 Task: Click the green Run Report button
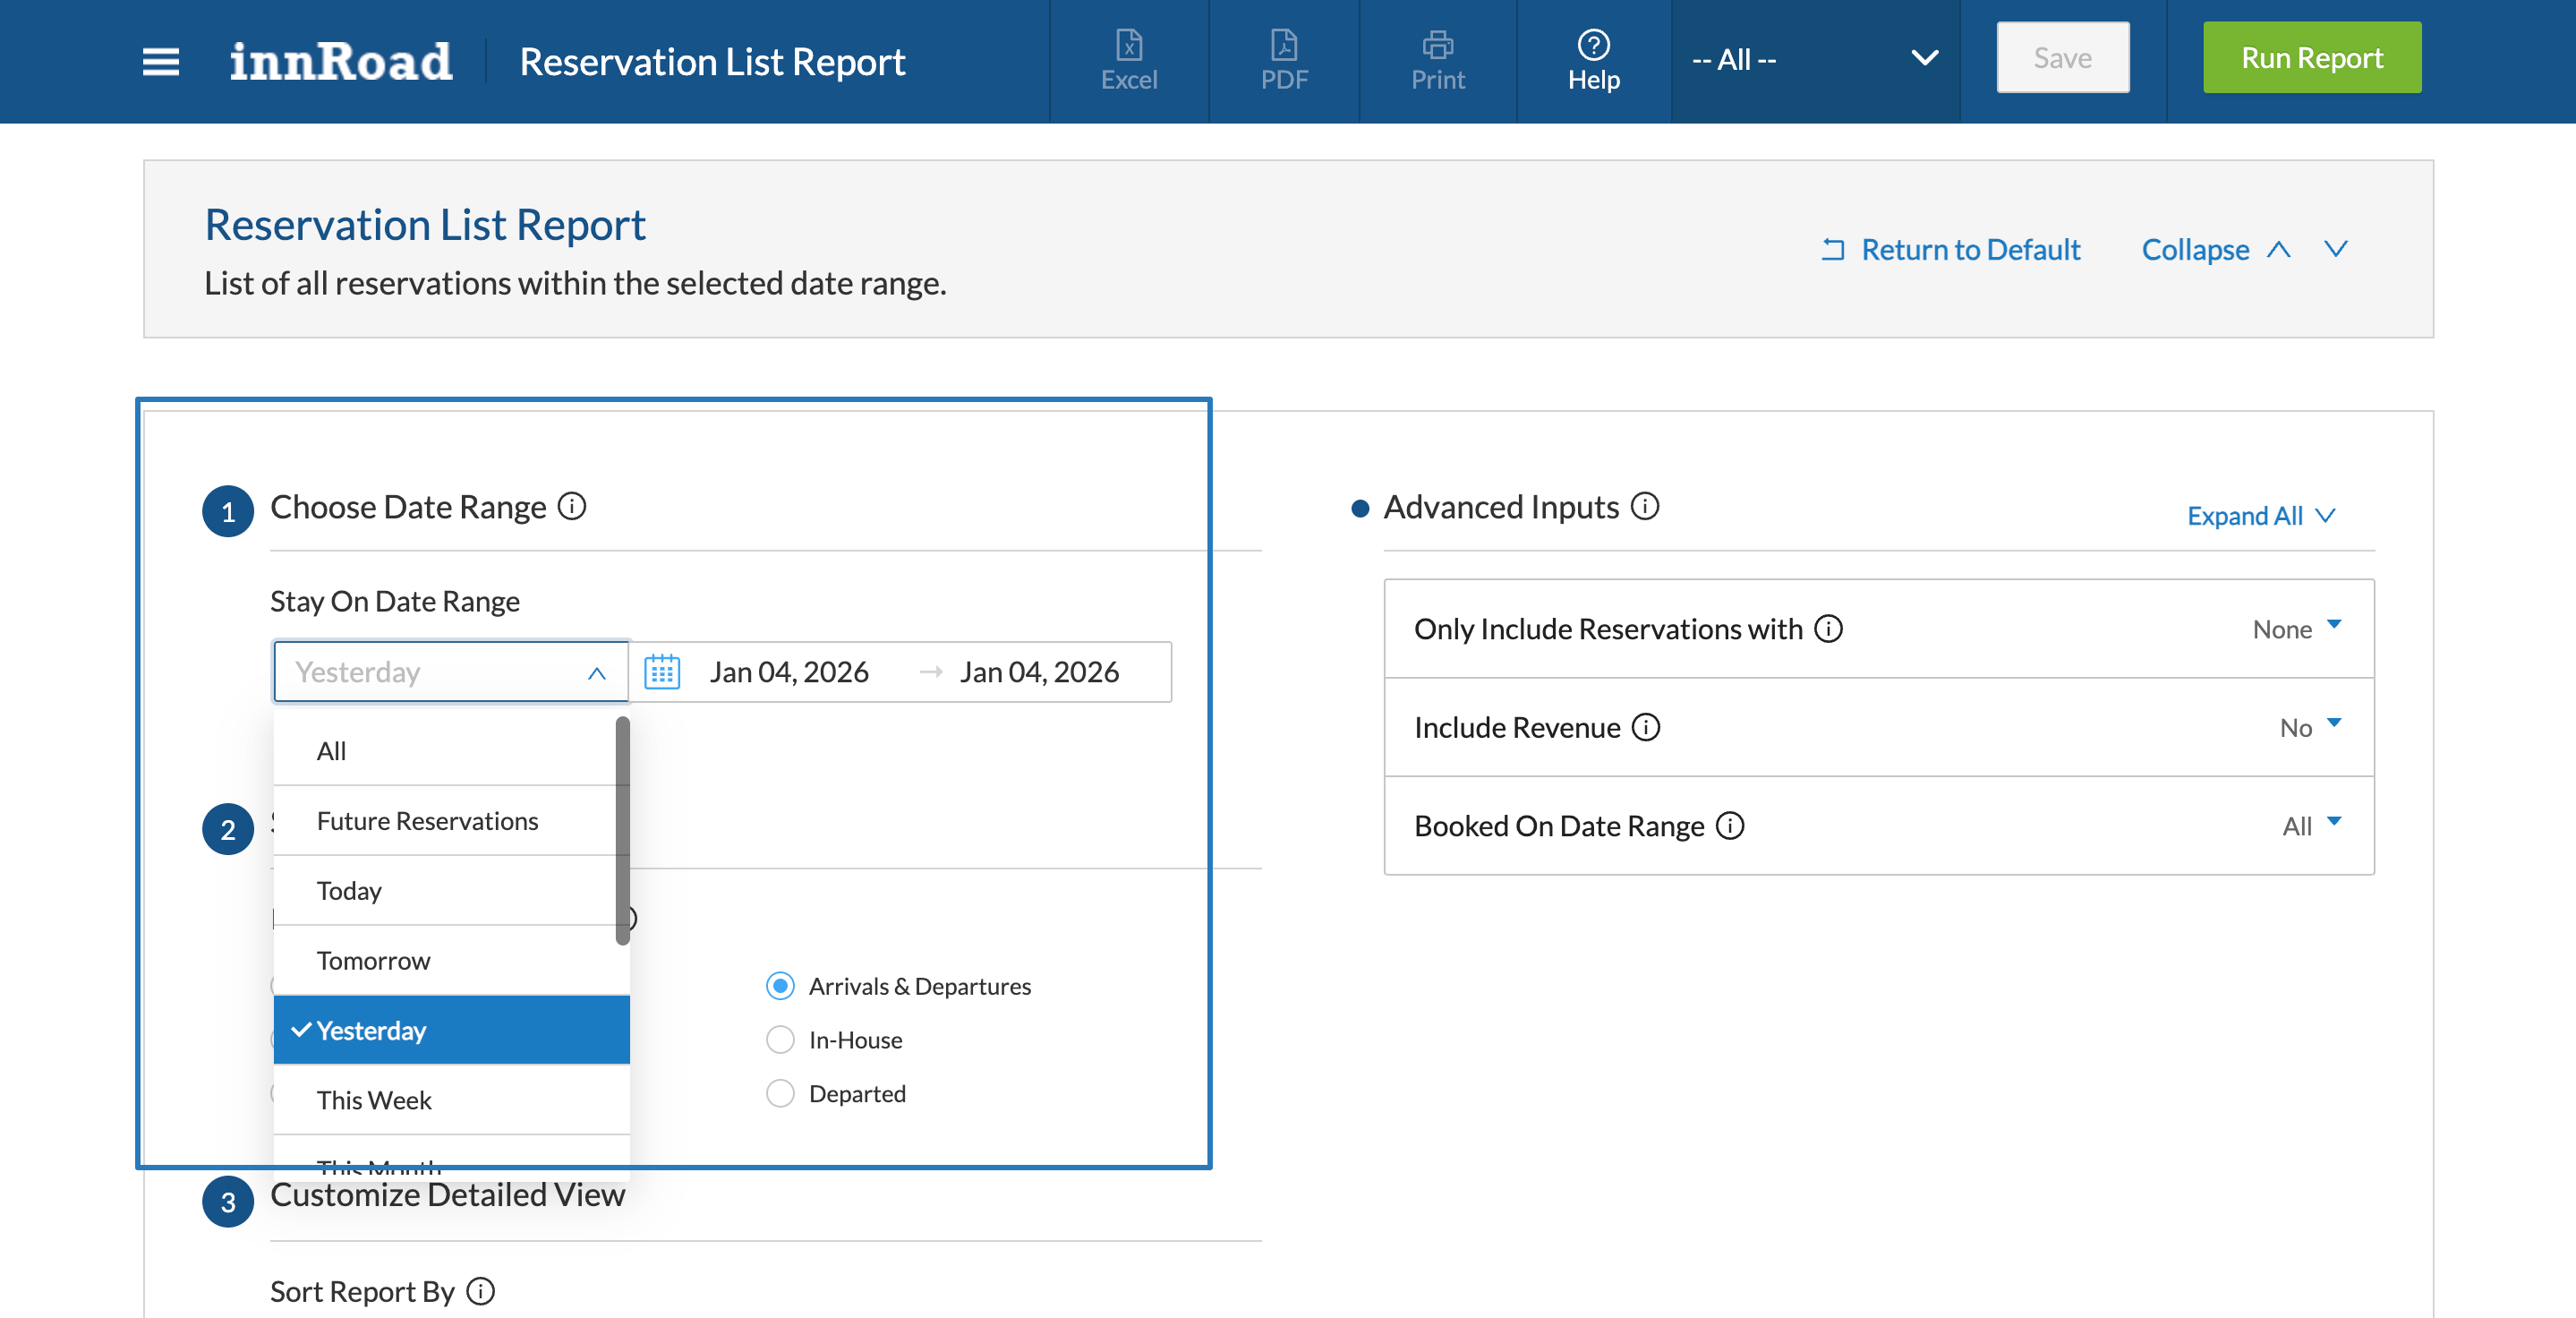pyautogui.click(x=2311, y=58)
